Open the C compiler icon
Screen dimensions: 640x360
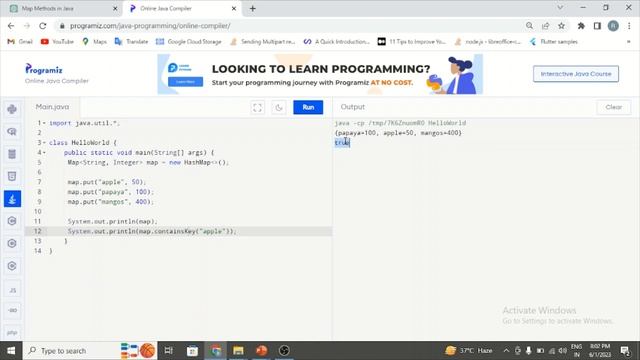(12, 221)
